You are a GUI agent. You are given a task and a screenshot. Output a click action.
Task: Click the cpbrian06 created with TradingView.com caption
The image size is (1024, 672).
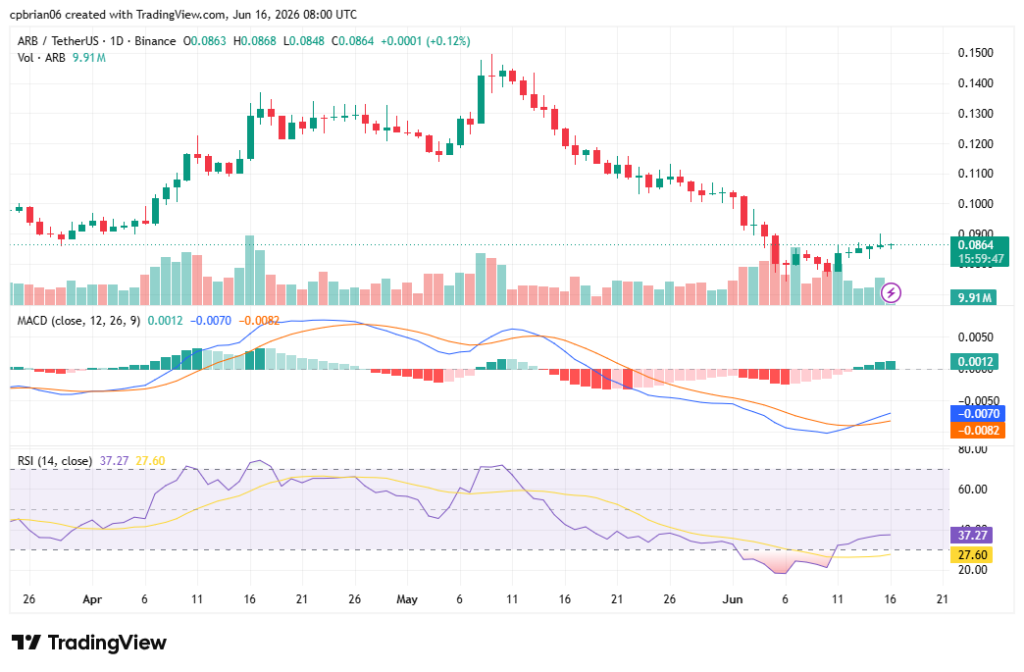[183, 14]
